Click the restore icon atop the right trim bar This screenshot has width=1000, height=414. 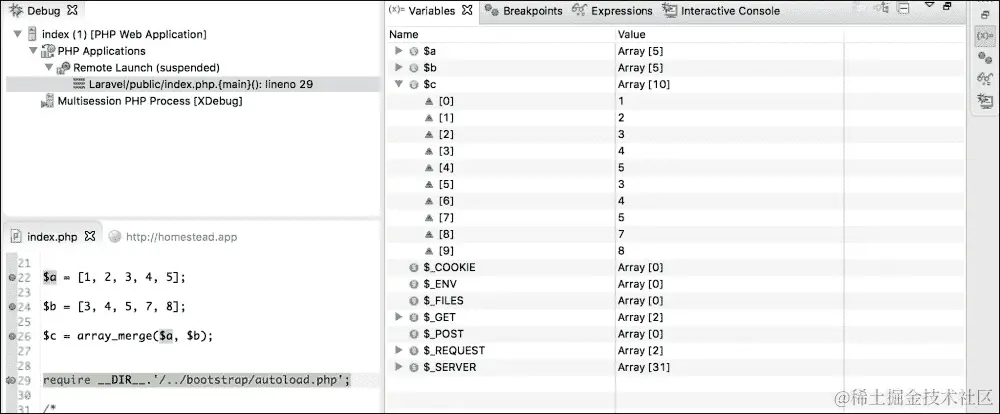(985, 15)
